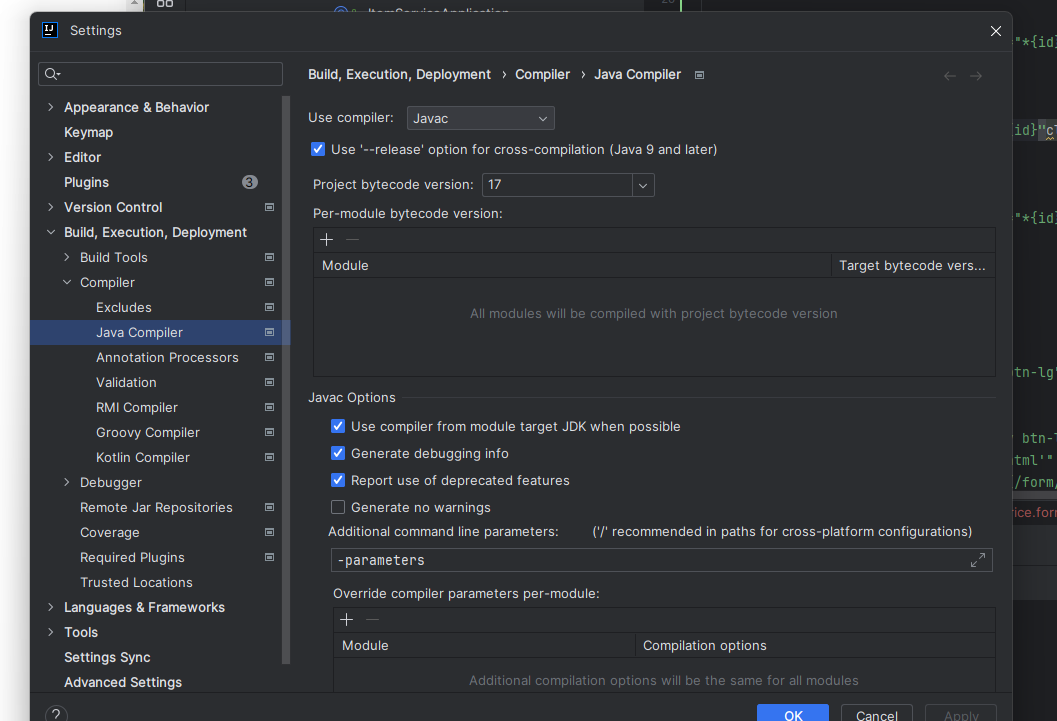1057x721 pixels.
Task: Toggle the '--release' option for cross-compilation
Action: (318, 149)
